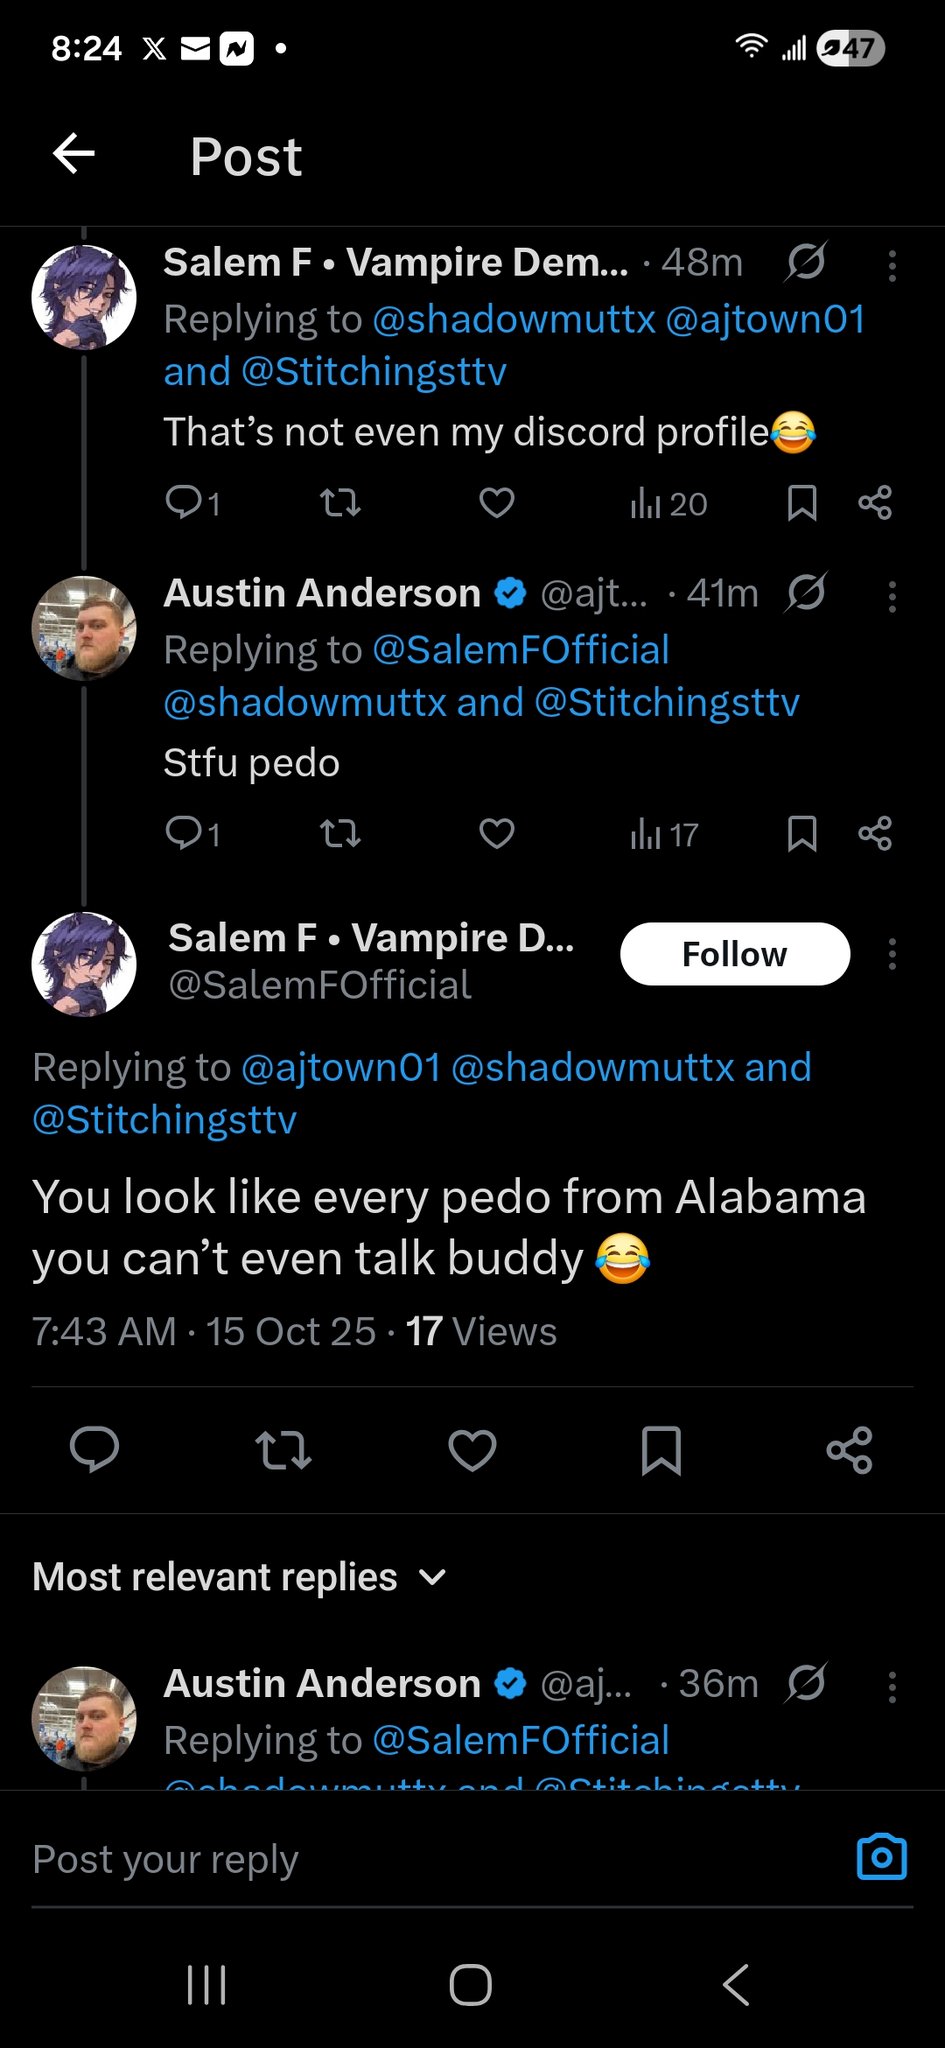Like the "Stfu pedo" reply
This screenshot has width=945, height=2048.
[496, 833]
